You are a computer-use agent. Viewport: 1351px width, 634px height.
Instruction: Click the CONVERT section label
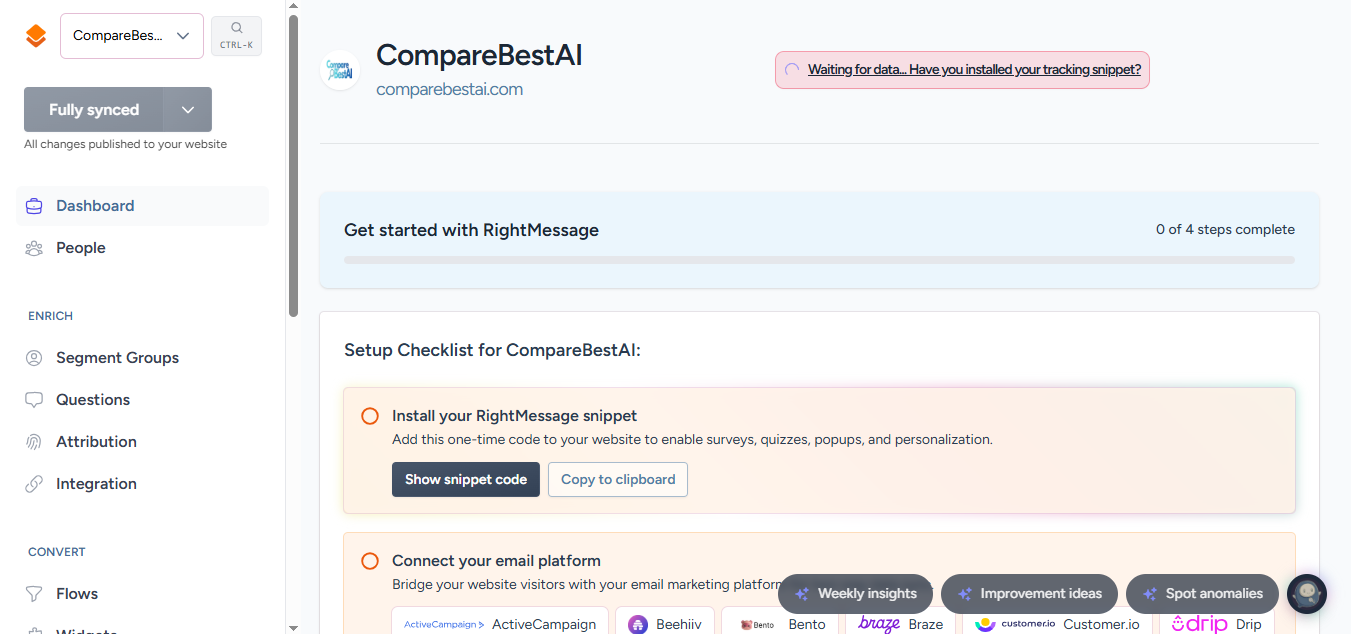57,552
